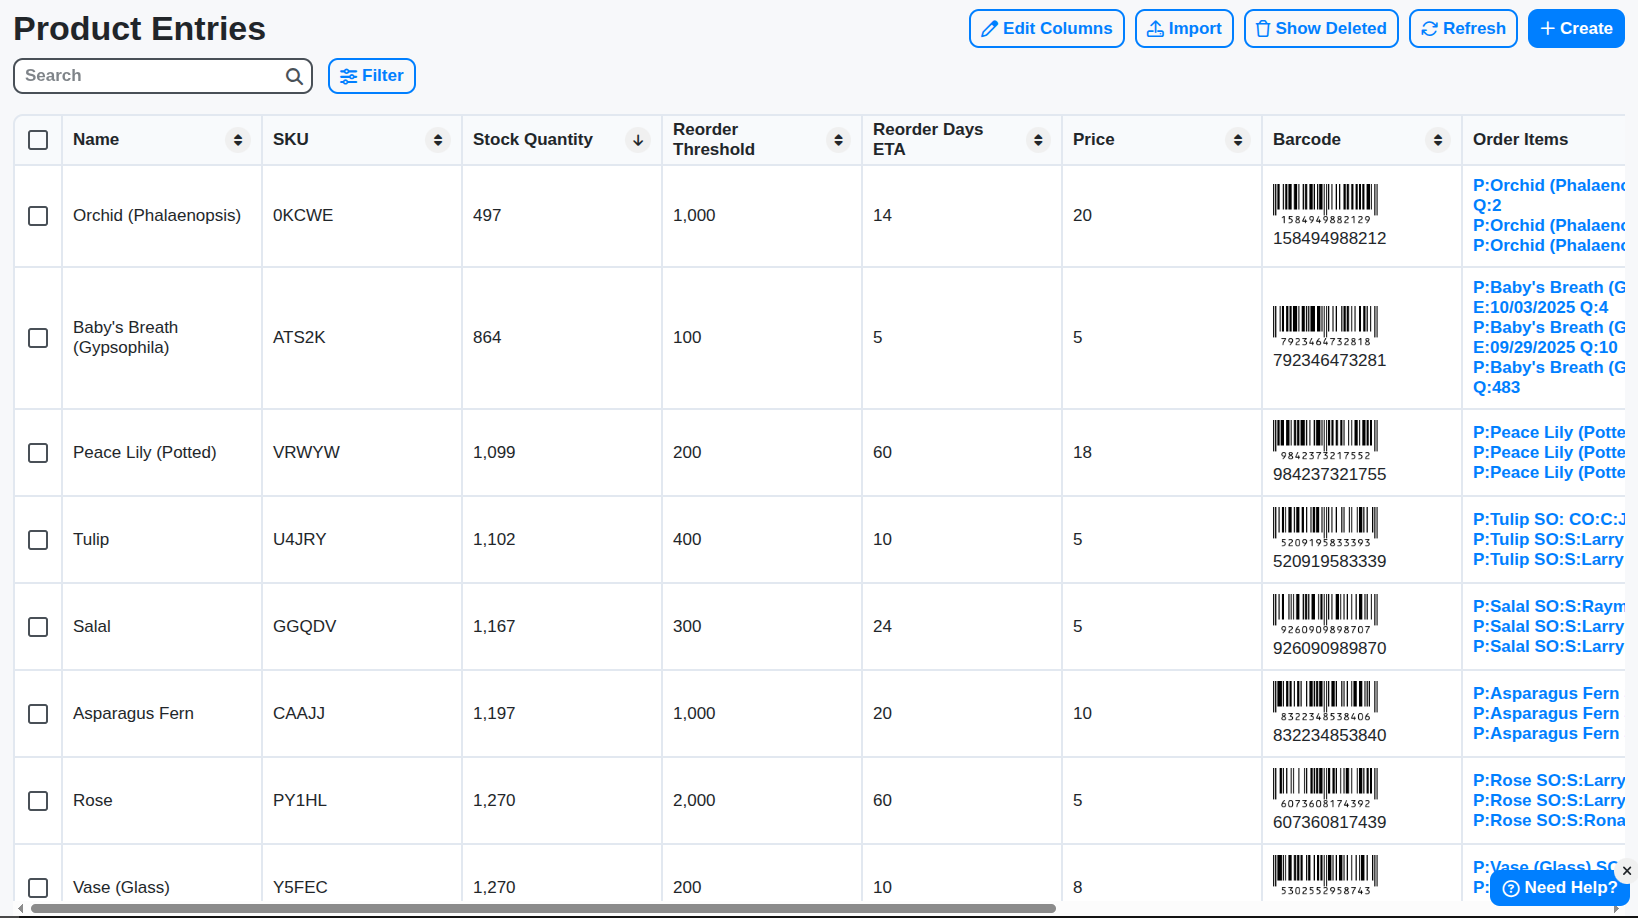The width and height of the screenshot is (1638, 918).
Task: Click the magnifying glass search icon
Action: (x=294, y=75)
